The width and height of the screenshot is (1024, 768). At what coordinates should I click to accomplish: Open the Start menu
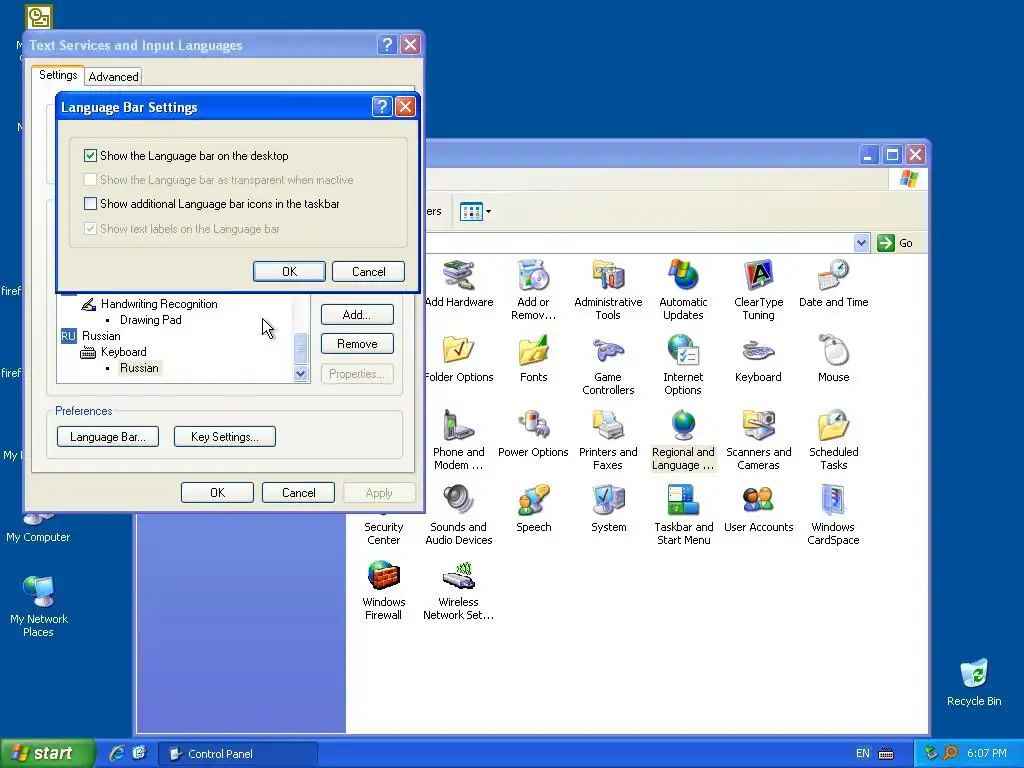[x=46, y=753]
